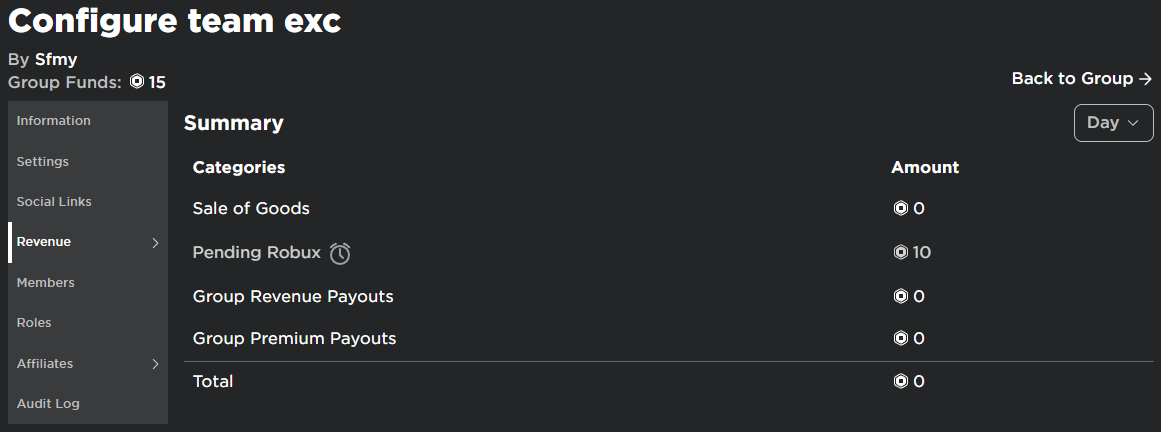Image resolution: width=1161 pixels, height=432 pixels.
Task: Expand the Affiliates submenu chevron
Action: click(x=155, y=364)
